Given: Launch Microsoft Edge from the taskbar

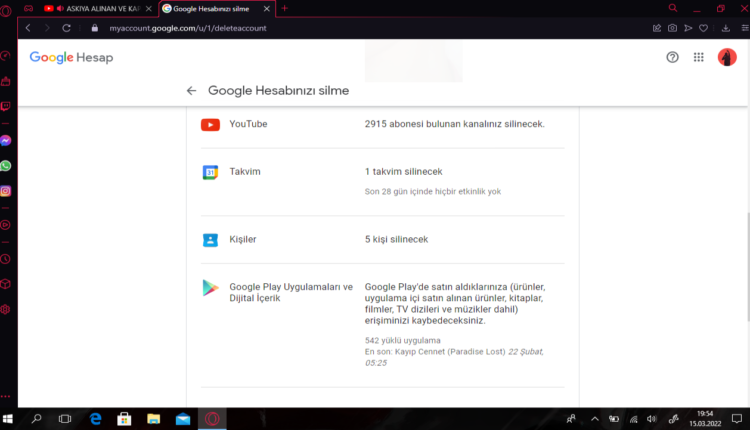Looking at the screenshot, I should click(96, 419).
